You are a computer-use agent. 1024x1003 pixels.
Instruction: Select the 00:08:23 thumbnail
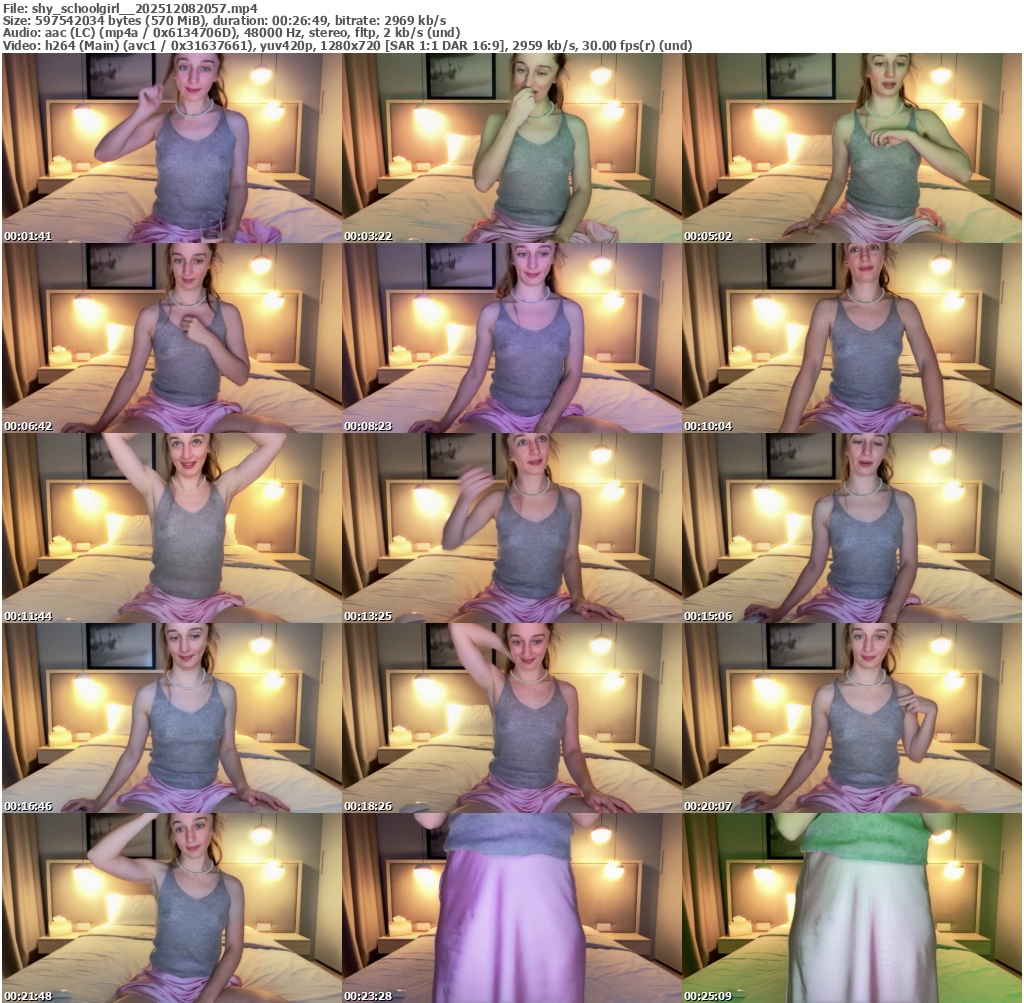click(x=512, y=338)
